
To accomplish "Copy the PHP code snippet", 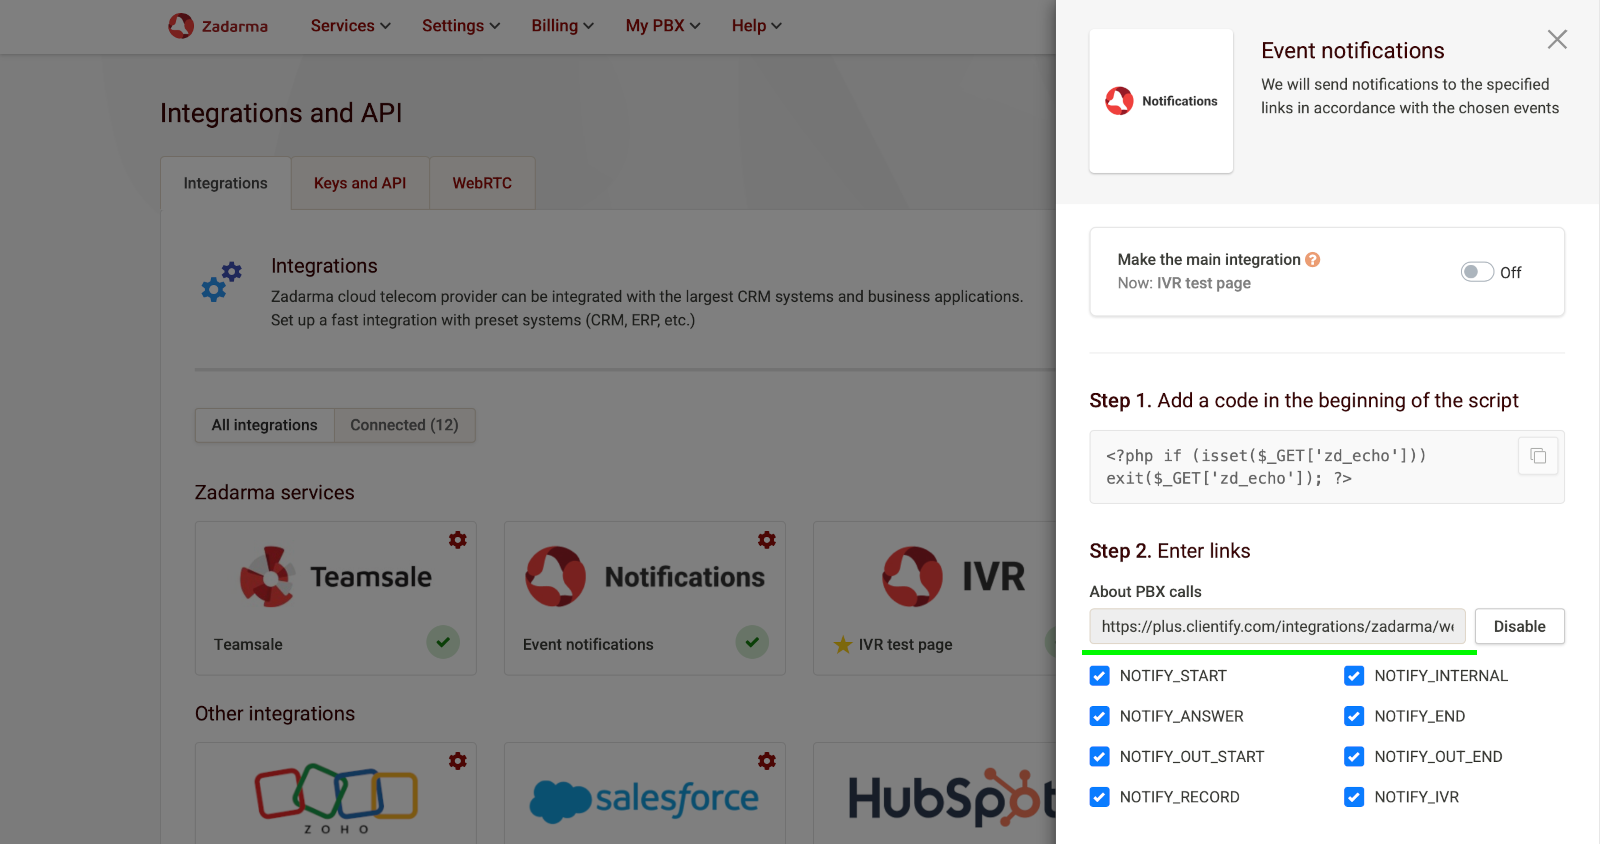I will click(1538, 456).
